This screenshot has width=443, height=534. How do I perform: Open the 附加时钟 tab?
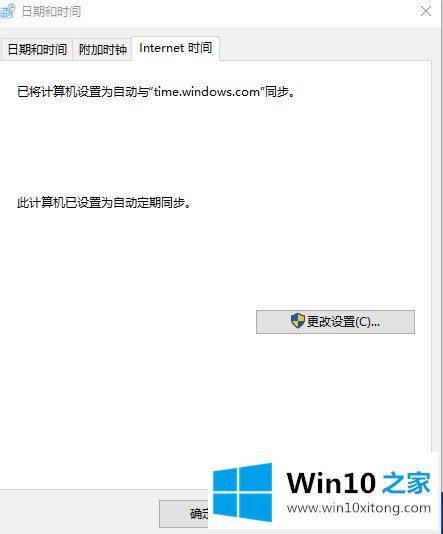pyautogui.click(x=102, y=50)
